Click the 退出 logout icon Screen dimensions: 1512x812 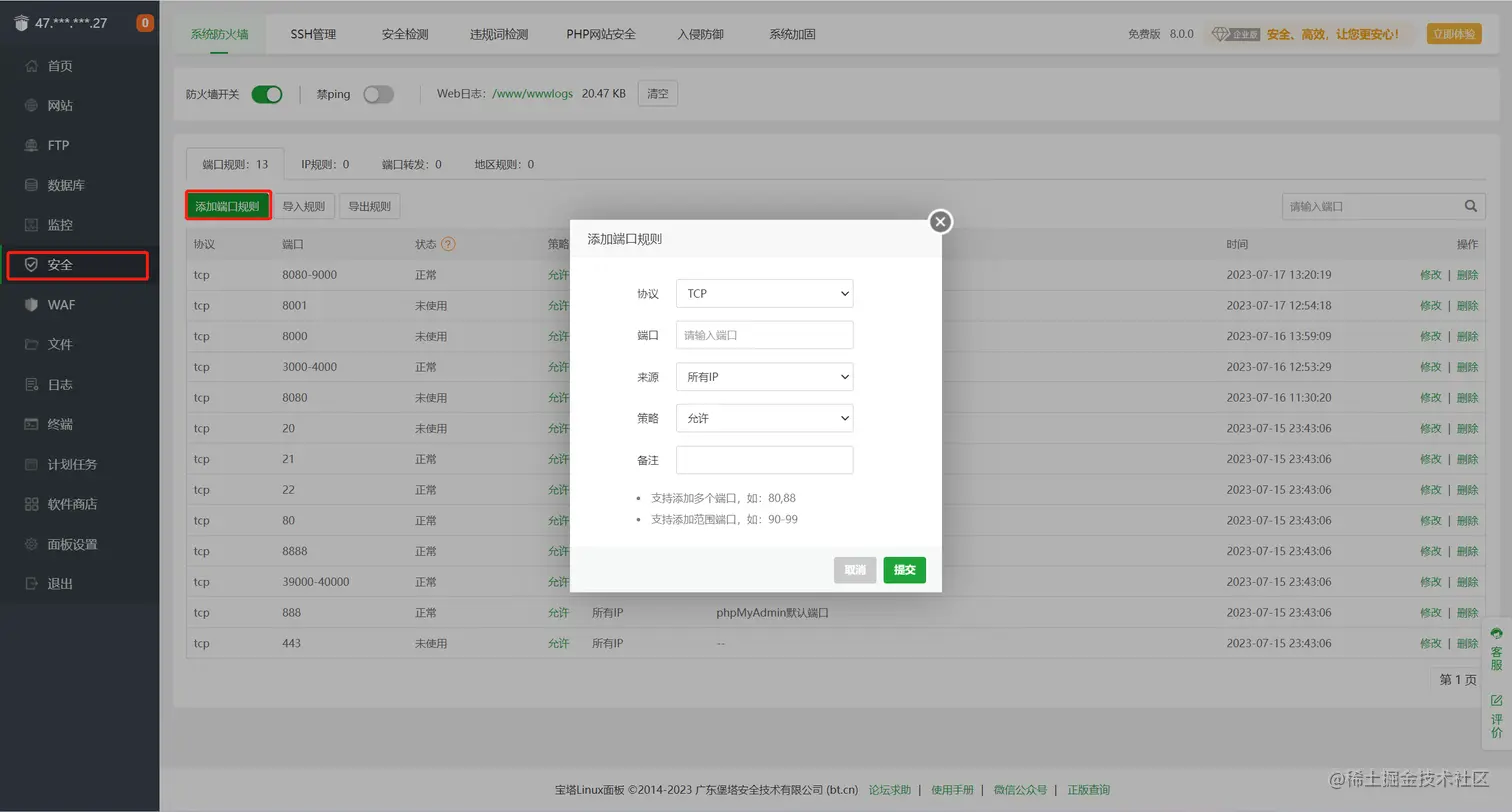click(31, 584)
